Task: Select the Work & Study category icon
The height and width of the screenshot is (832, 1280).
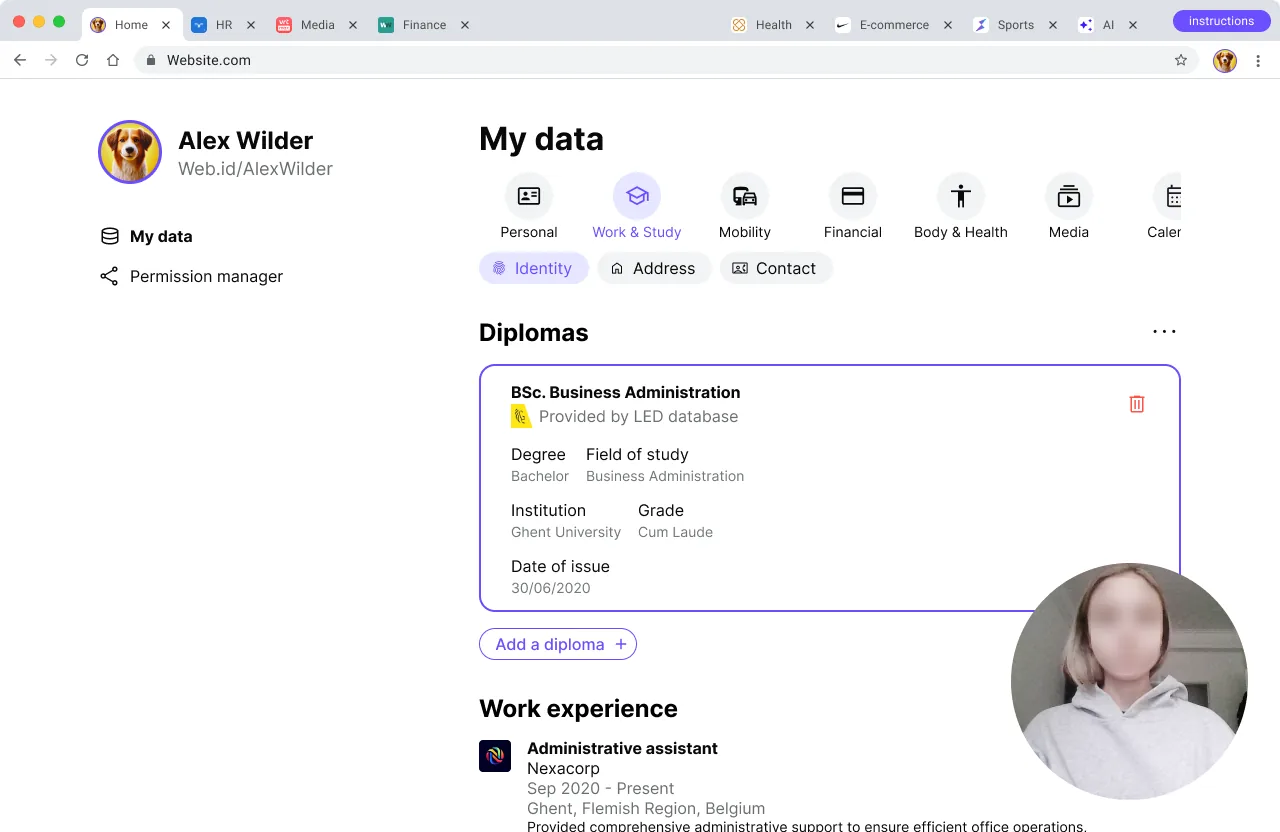Action: point(637,196)
